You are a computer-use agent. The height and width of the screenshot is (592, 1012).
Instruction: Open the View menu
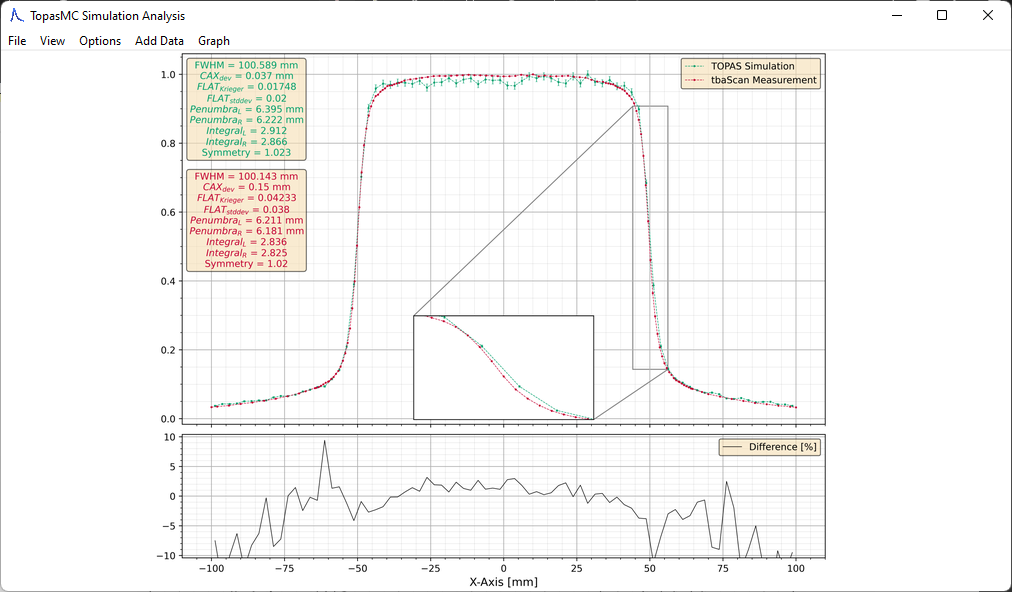[52, 41]
